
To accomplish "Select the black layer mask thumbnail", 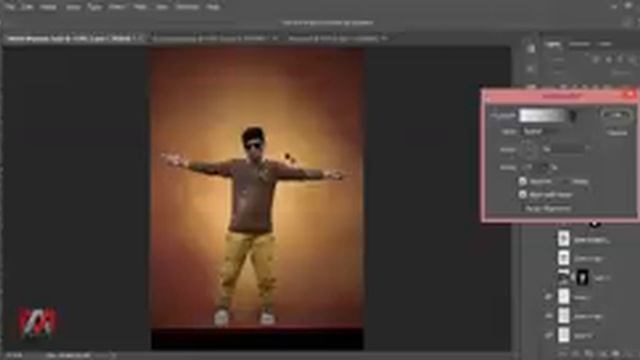I will click(582, 278).
